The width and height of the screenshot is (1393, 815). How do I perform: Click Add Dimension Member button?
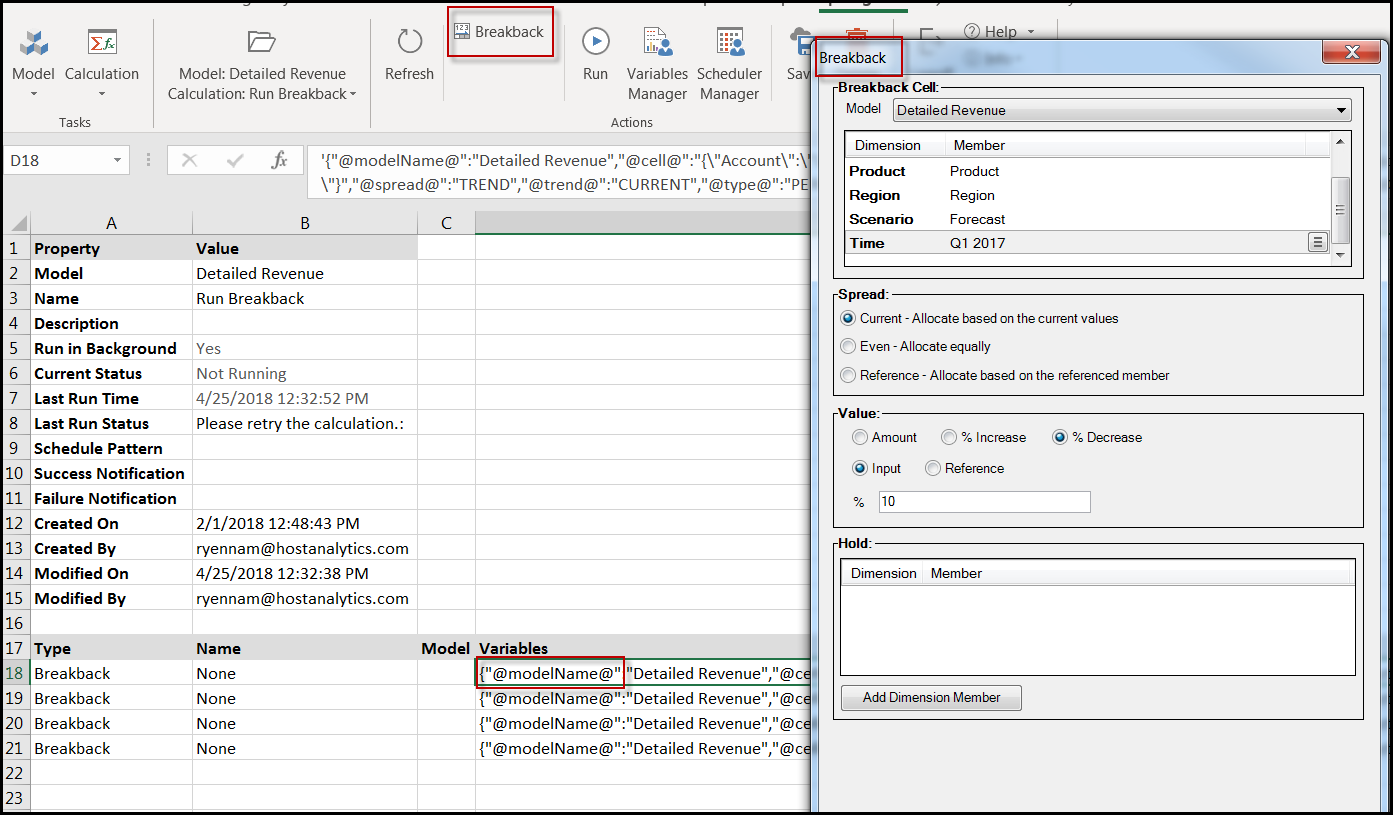(931, 698)
